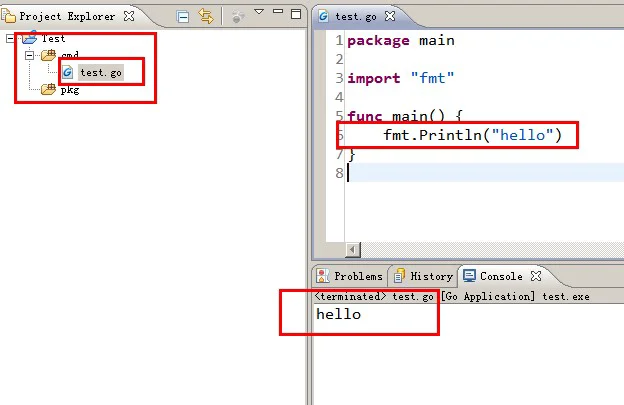
Task: Minimize the Project Explorer panel
Action: tap(278, 12)
